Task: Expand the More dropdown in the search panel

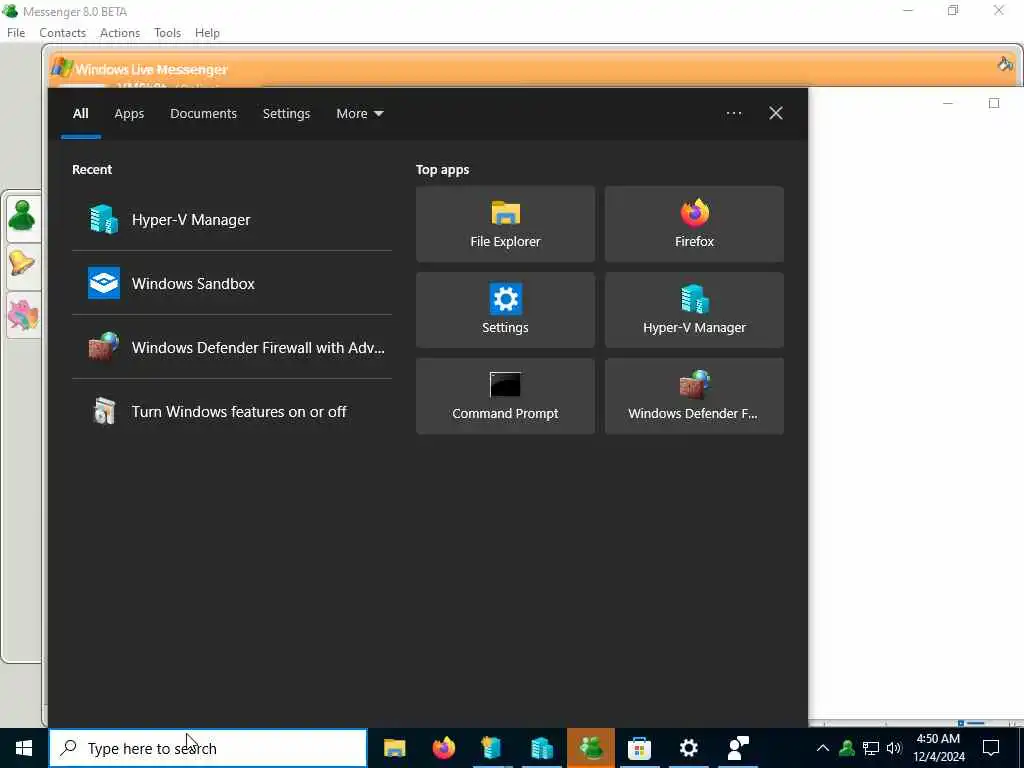Action: [360, 114]
